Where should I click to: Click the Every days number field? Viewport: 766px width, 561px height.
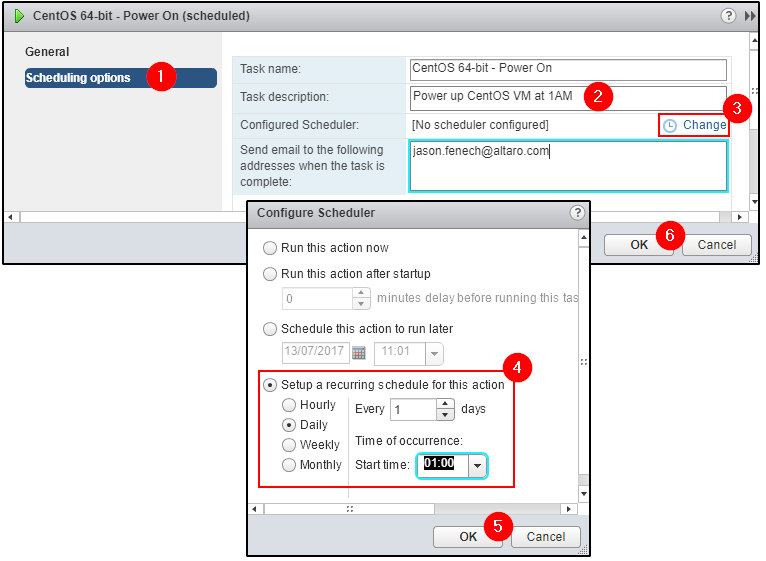pyautogui.click(x=413, y=410)
